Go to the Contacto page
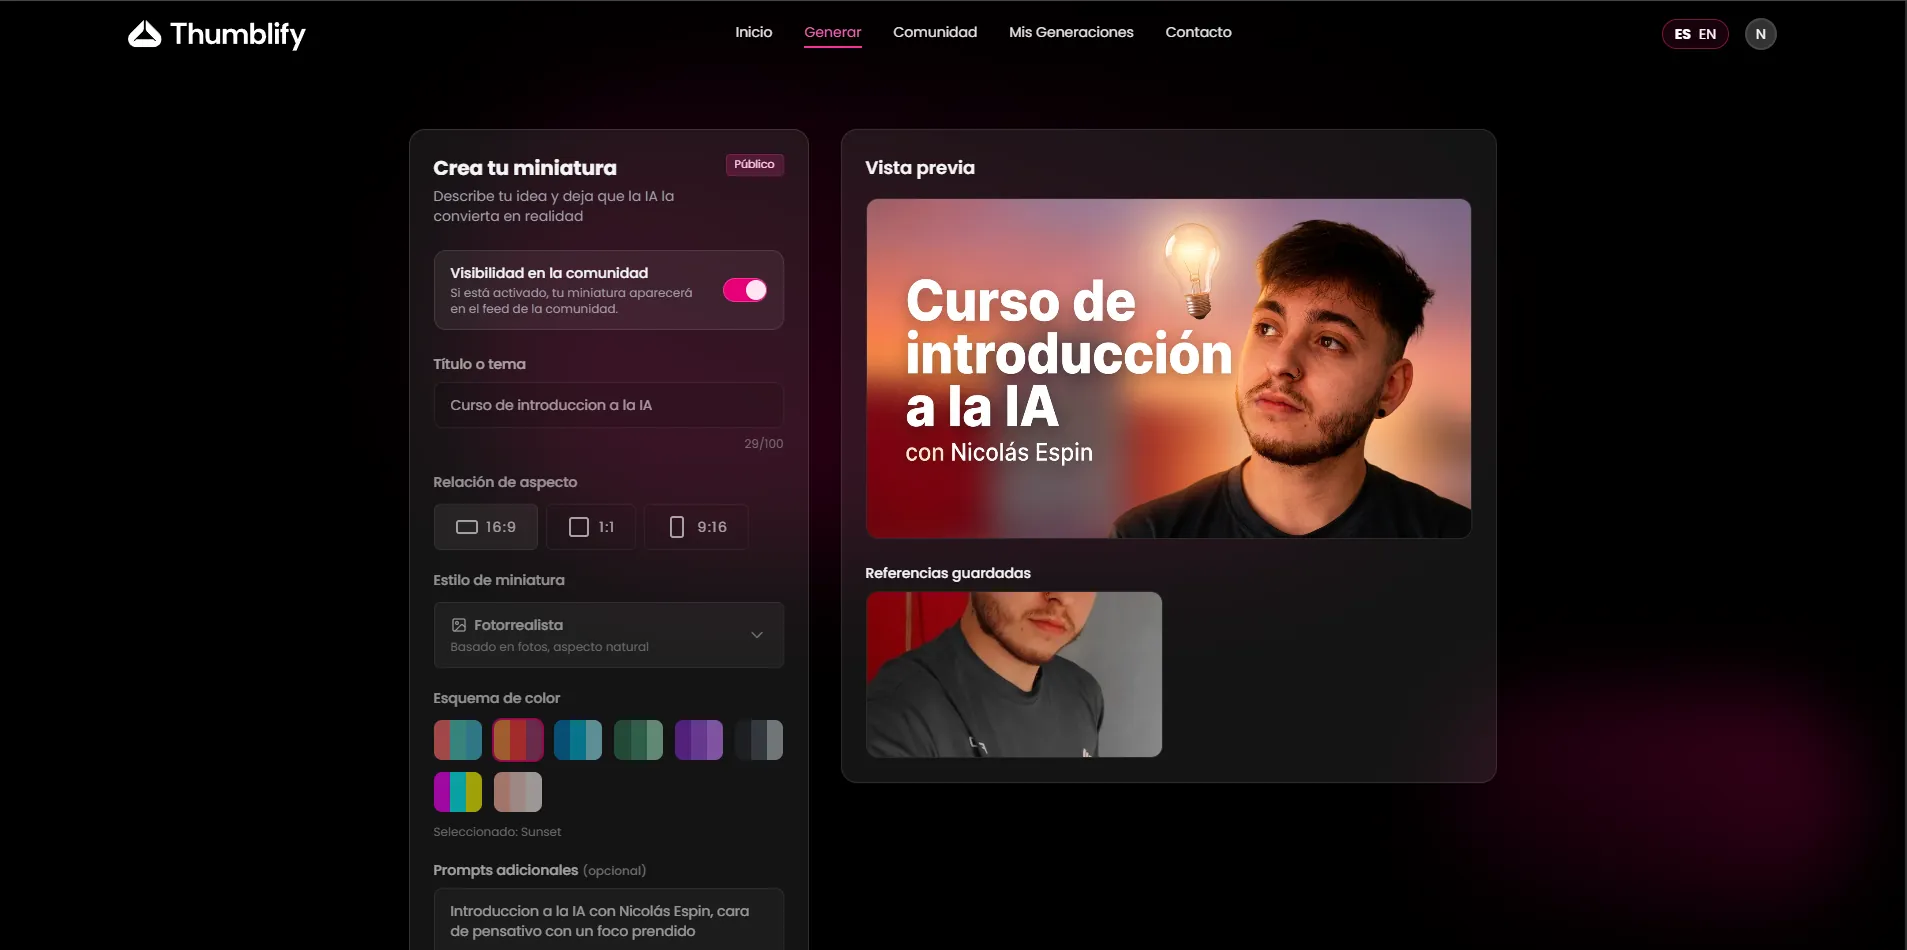The image size is (1907, 950). pos(1197,32)
